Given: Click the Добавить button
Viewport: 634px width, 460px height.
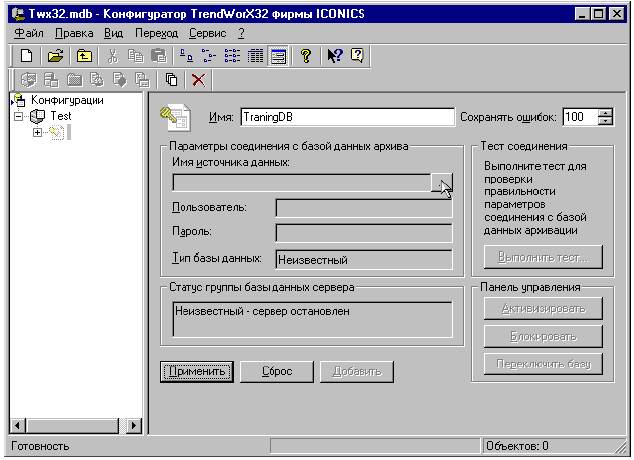Looking at the screenshot, I should 357,371.
